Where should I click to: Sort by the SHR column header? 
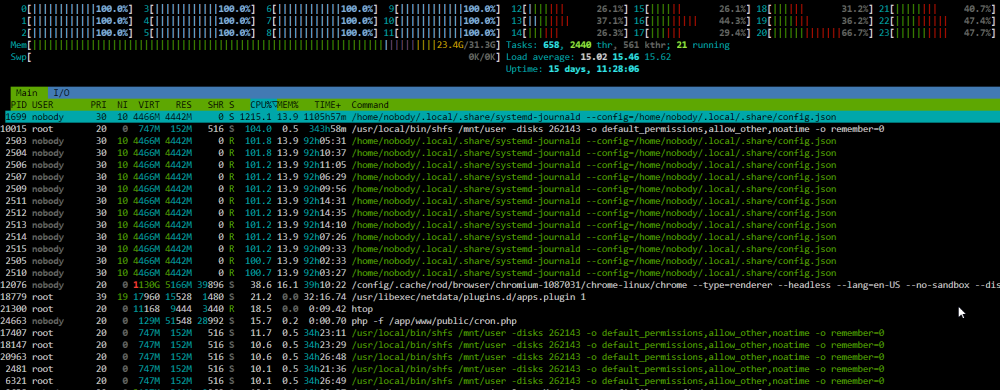click(216, 105)
